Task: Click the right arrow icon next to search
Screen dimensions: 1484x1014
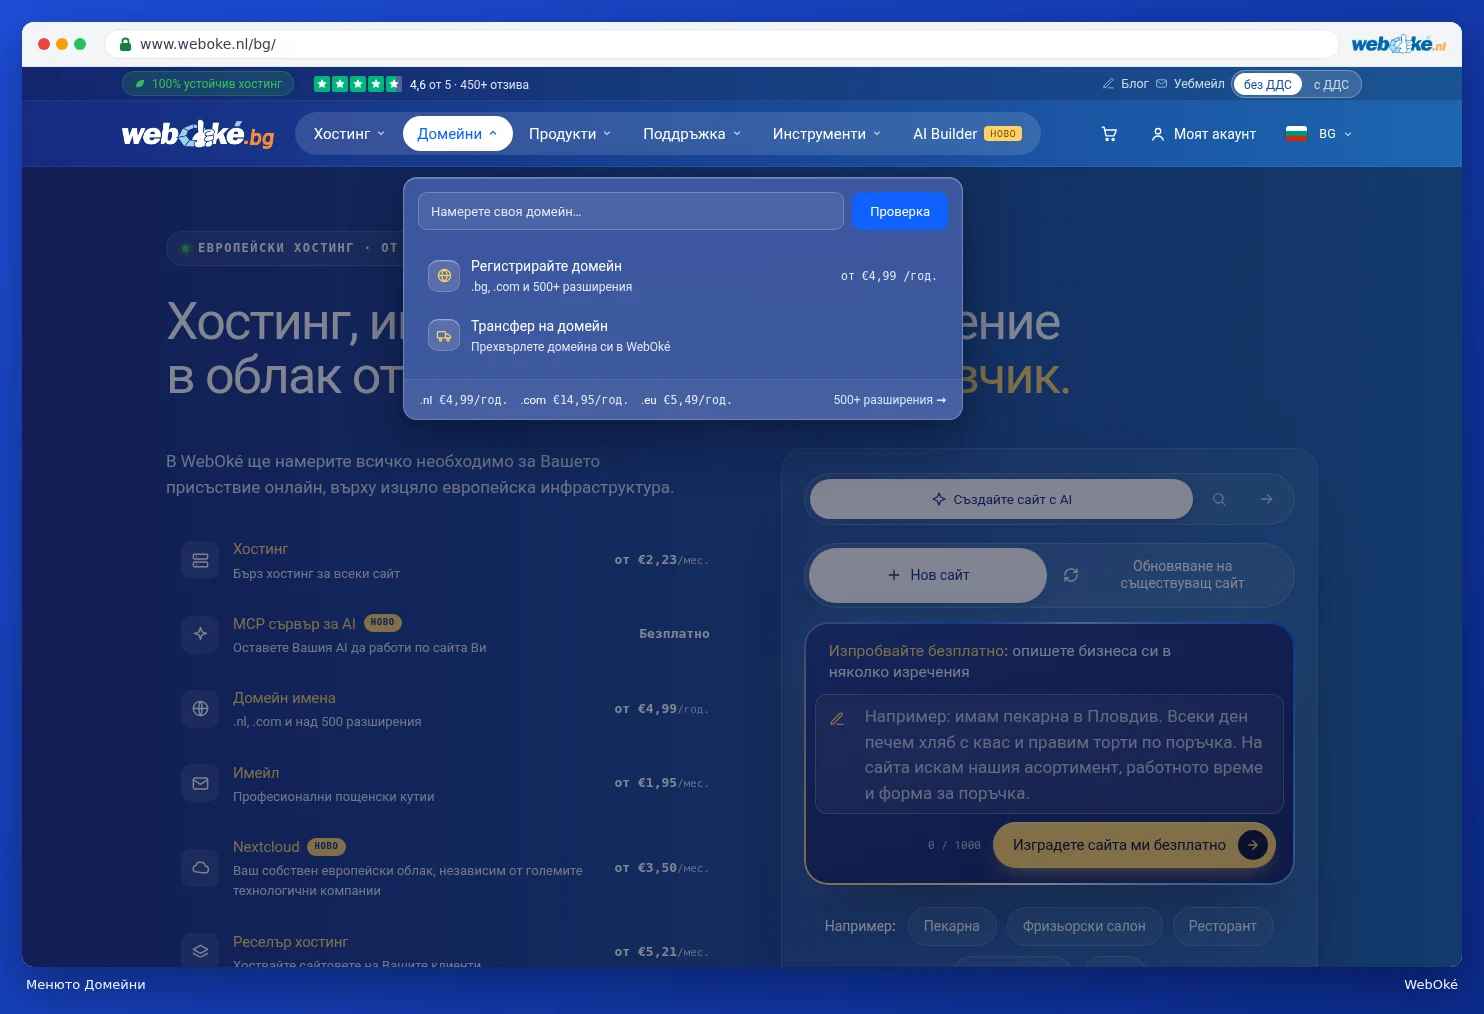Action: (x=1267, y=499)
